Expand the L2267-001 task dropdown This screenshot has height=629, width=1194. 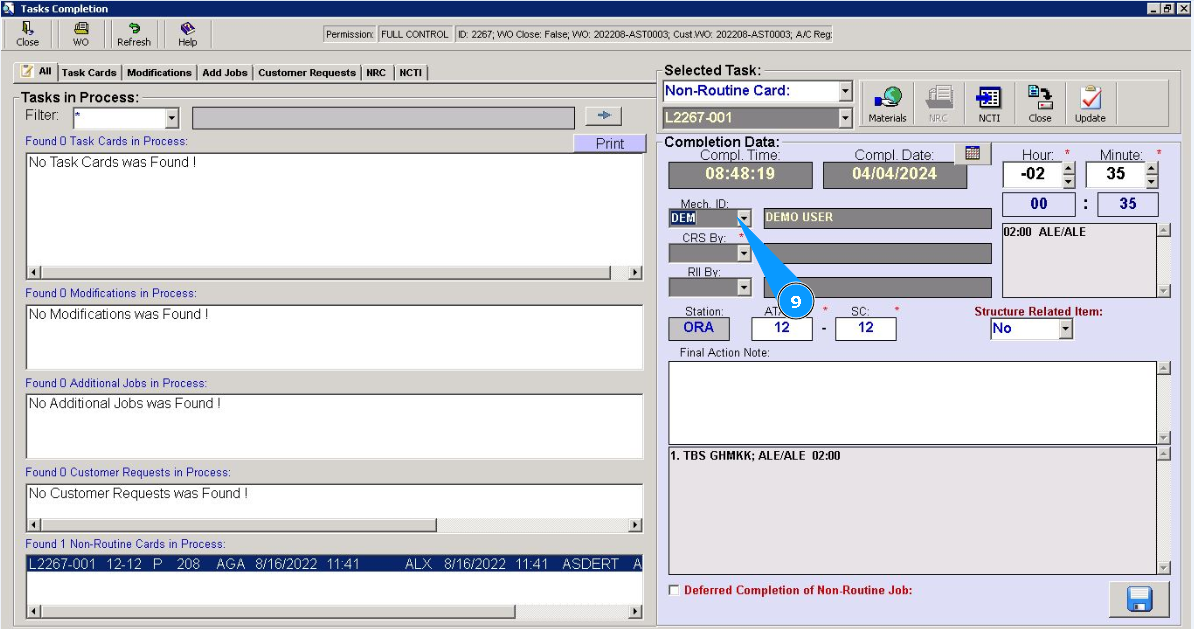coord(845,118)
